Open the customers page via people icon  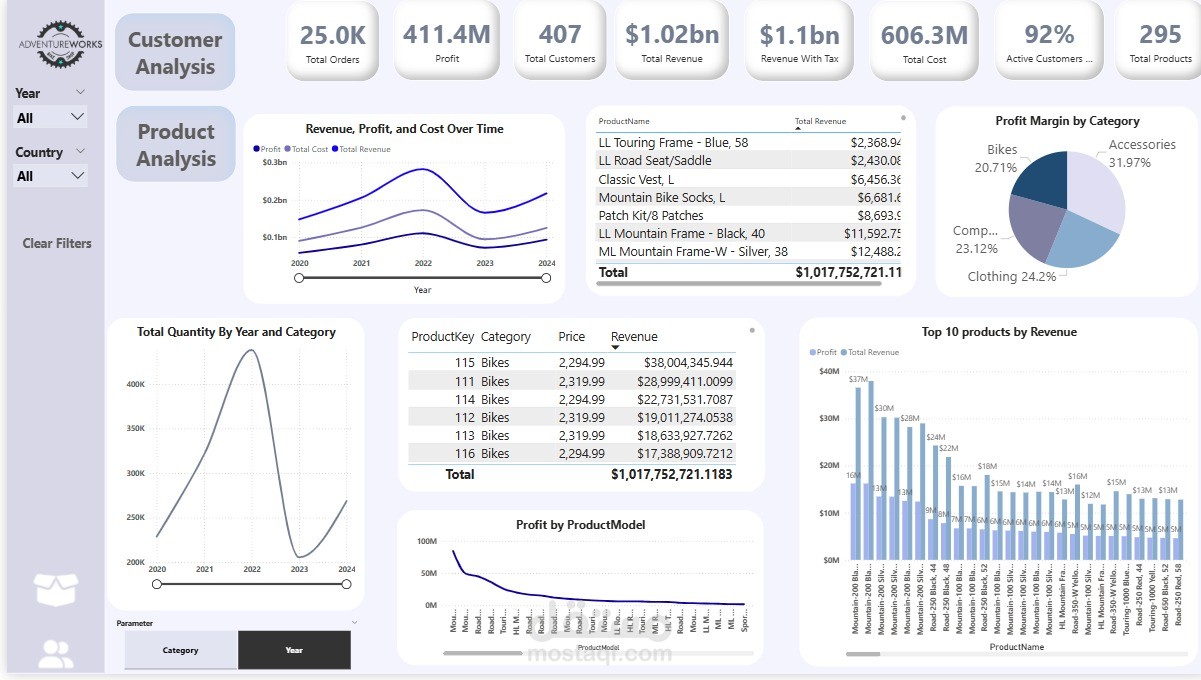click(55, 654)
